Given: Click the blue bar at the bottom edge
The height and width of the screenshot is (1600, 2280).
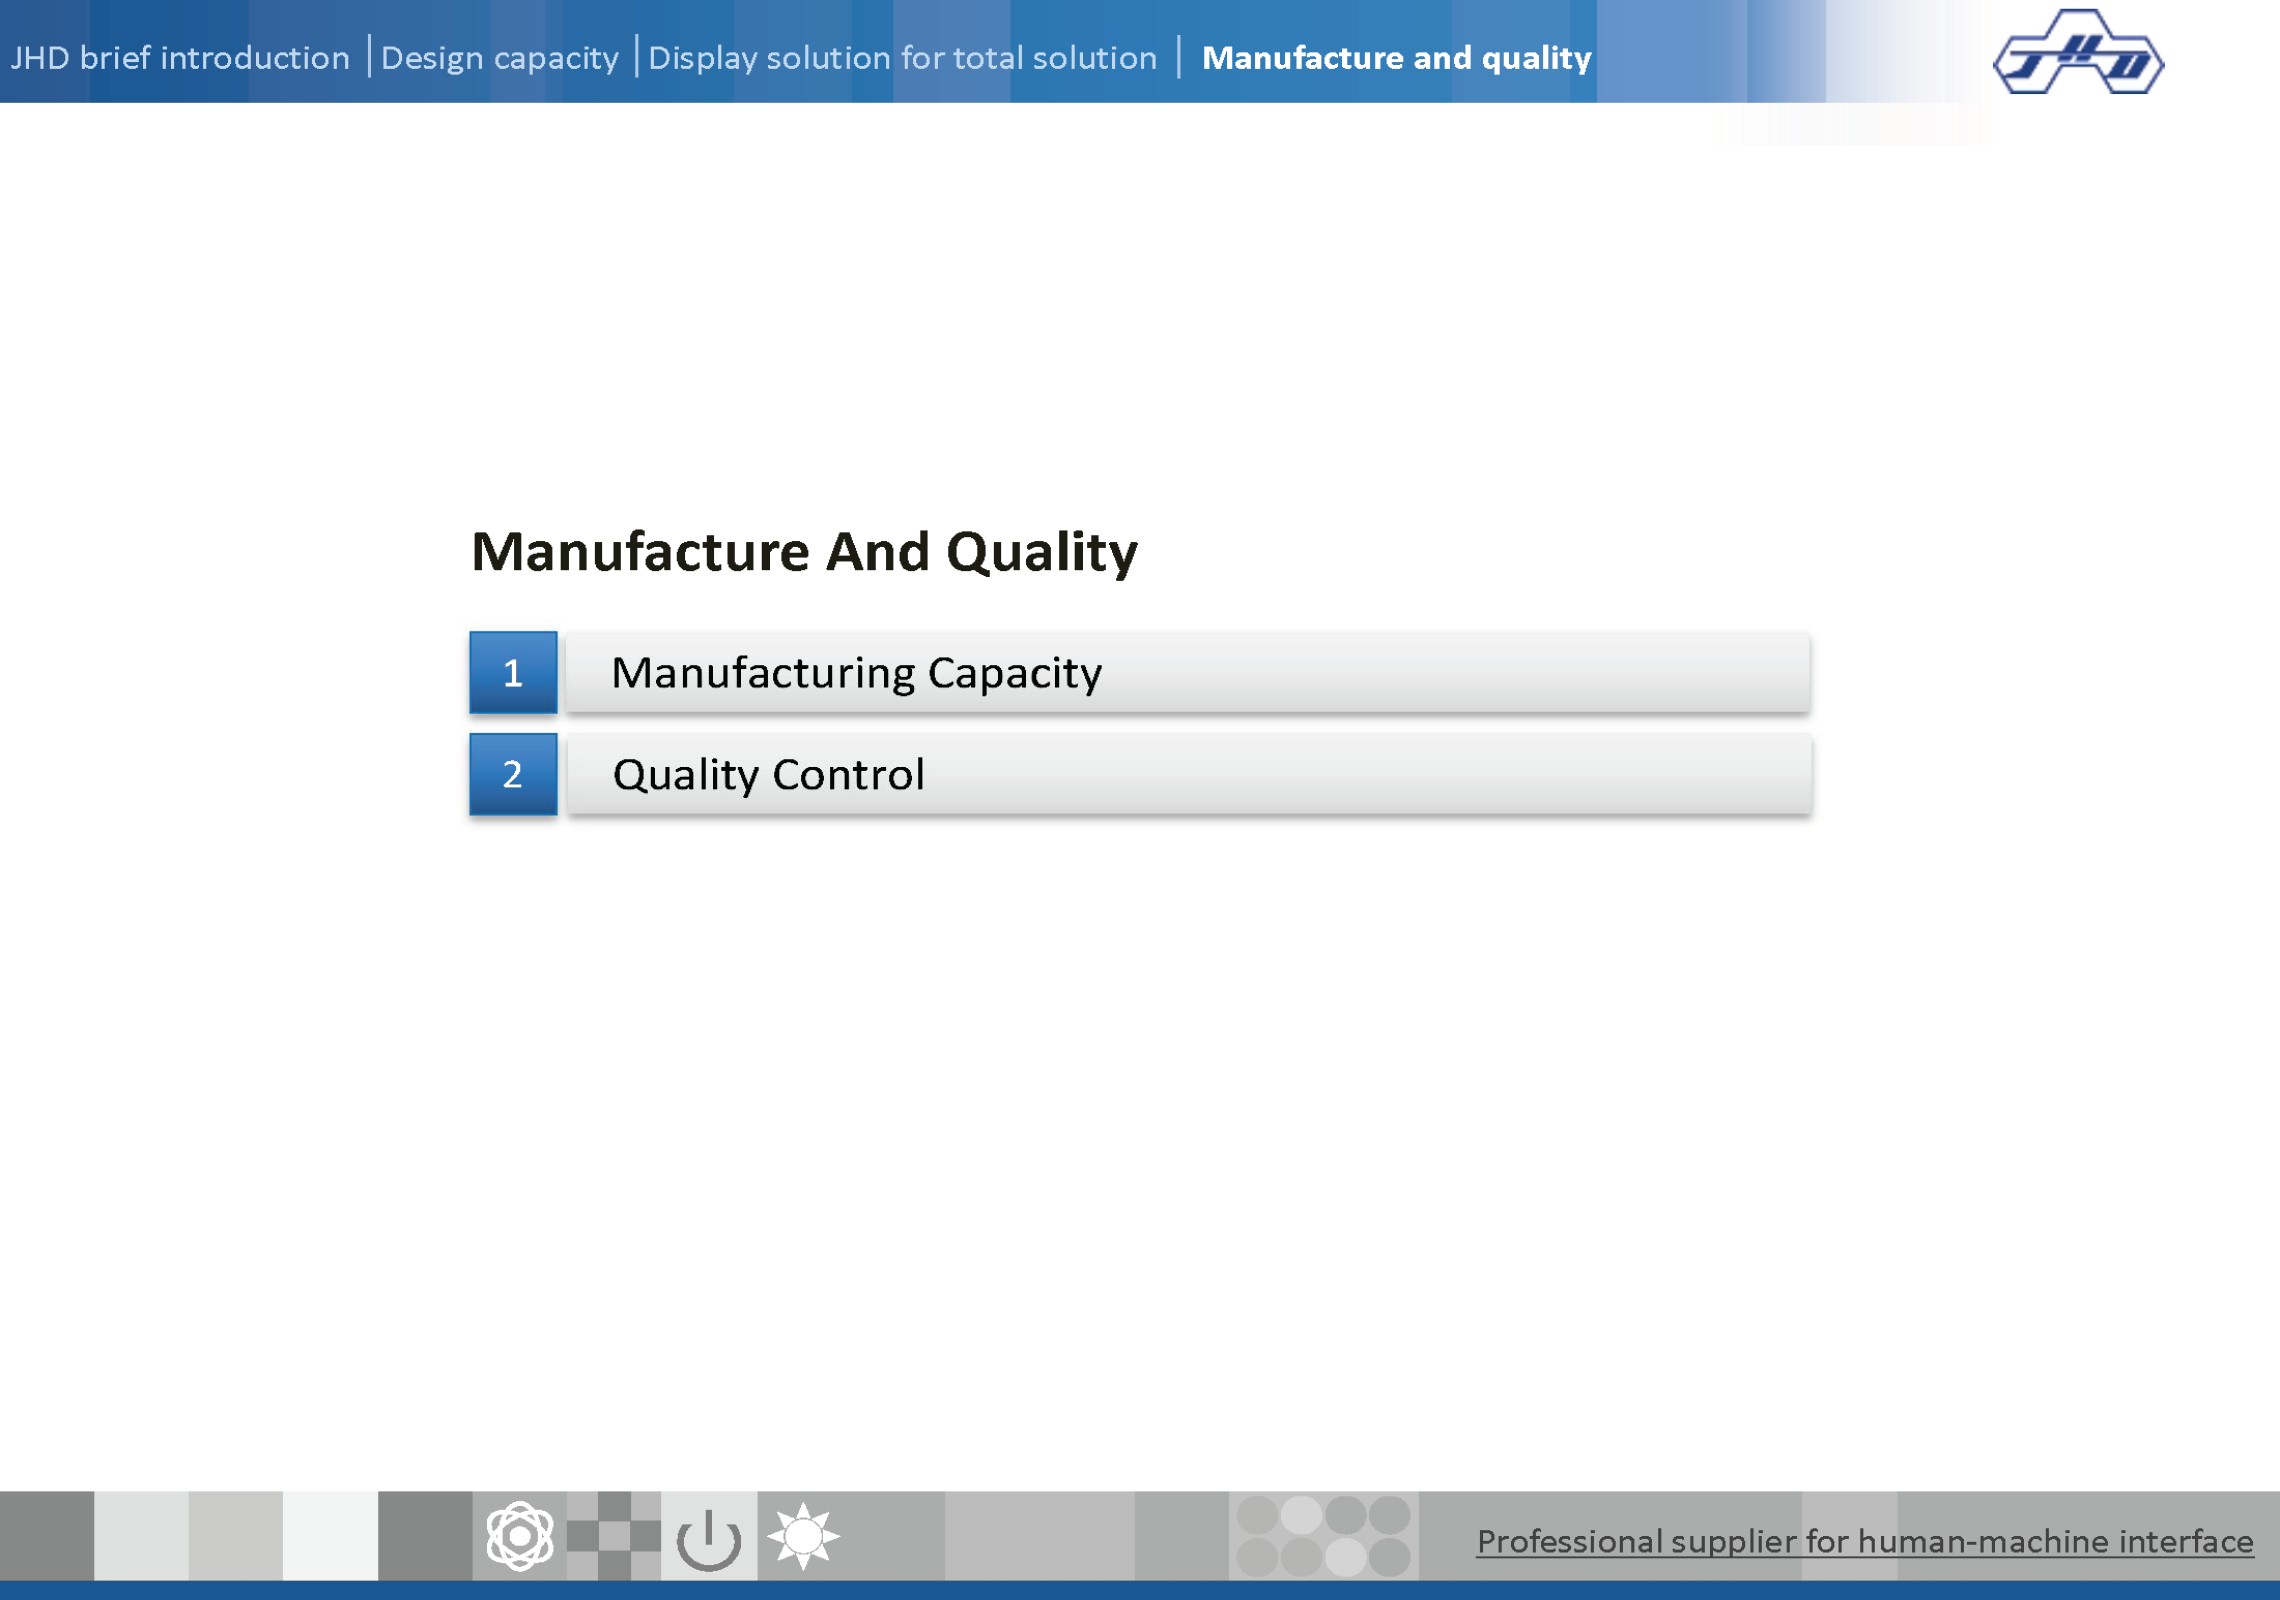Looking at the screenshot, I should (x=1140, y=1590).
